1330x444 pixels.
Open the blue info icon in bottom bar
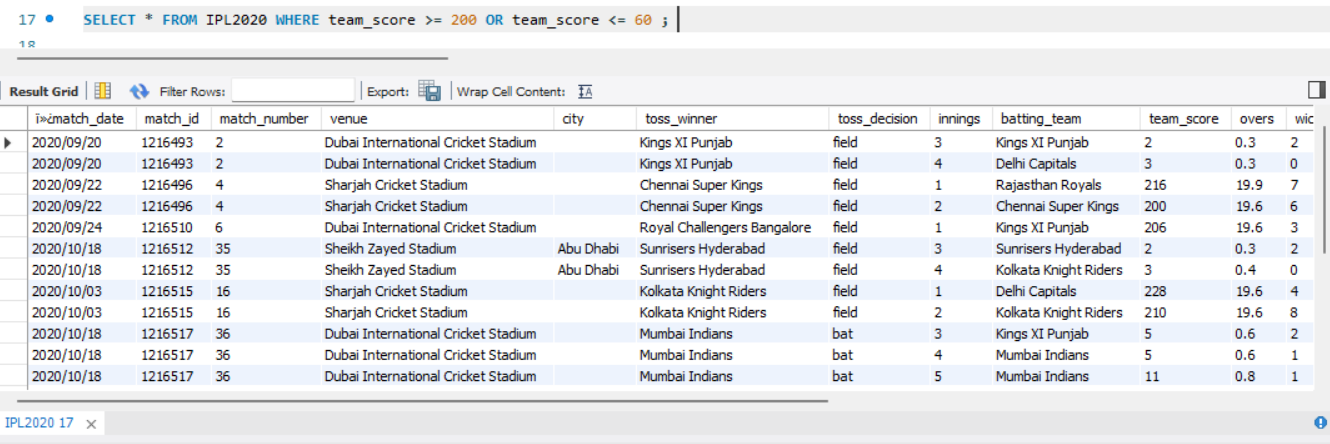click(x=1320, y=423)
